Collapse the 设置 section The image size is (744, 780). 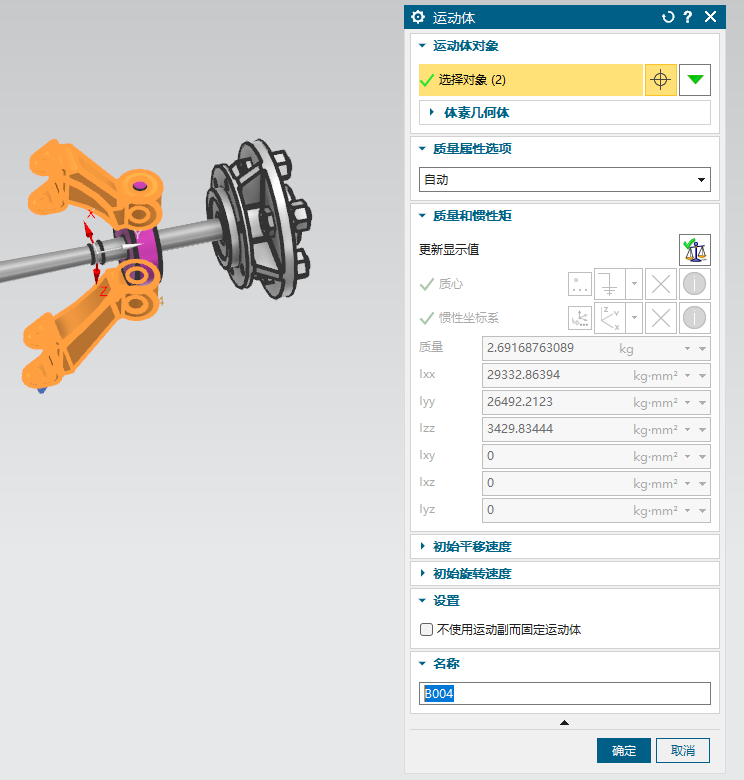pos(445,600)
